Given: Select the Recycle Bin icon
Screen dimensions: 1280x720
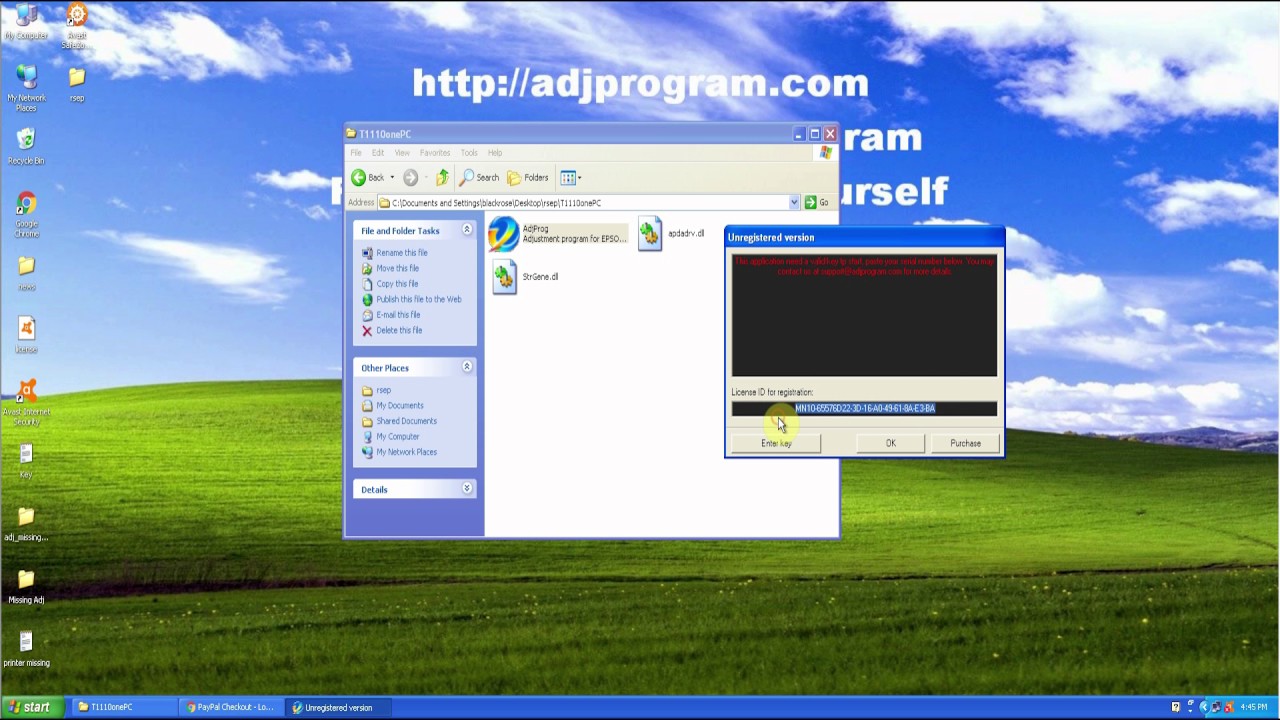Looking at the screenshot, I should [x=26, y=146].
